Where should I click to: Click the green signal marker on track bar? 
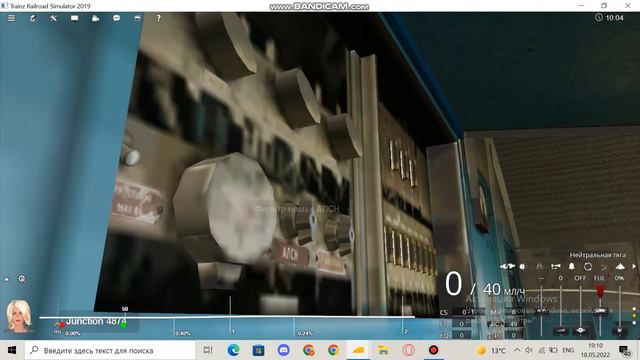pos(123,325)
